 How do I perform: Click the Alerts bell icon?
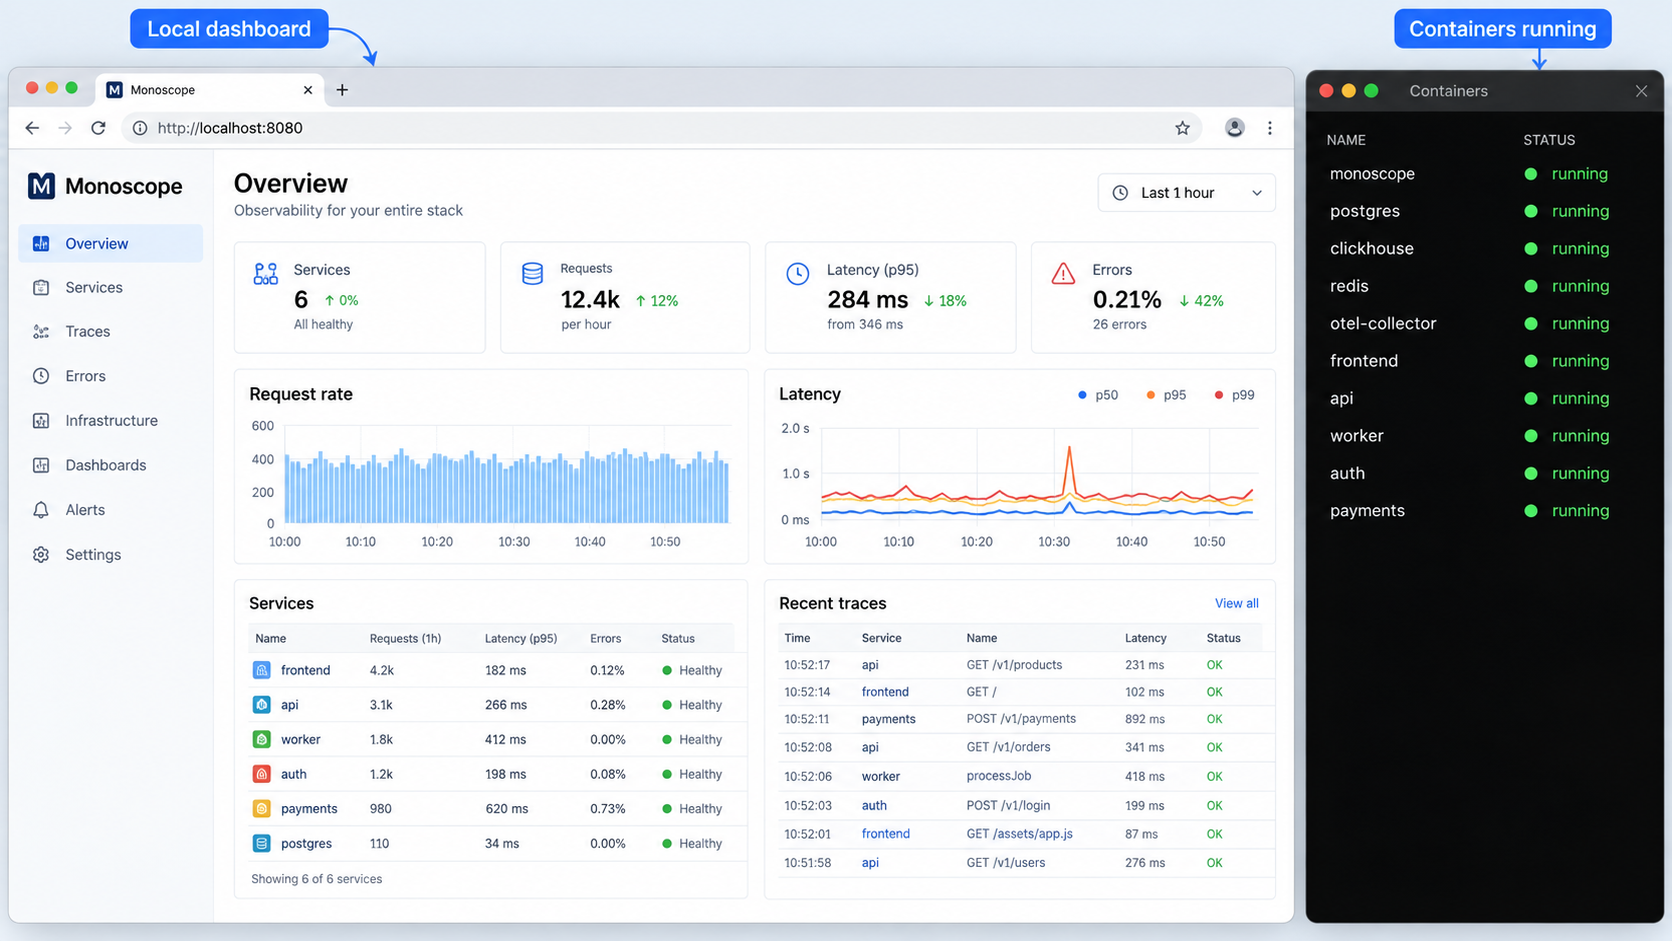click(x=41, y=510)
